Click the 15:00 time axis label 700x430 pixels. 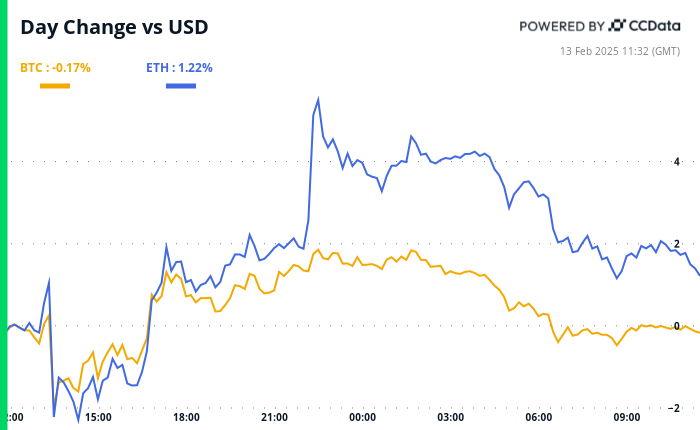[98, 417]
